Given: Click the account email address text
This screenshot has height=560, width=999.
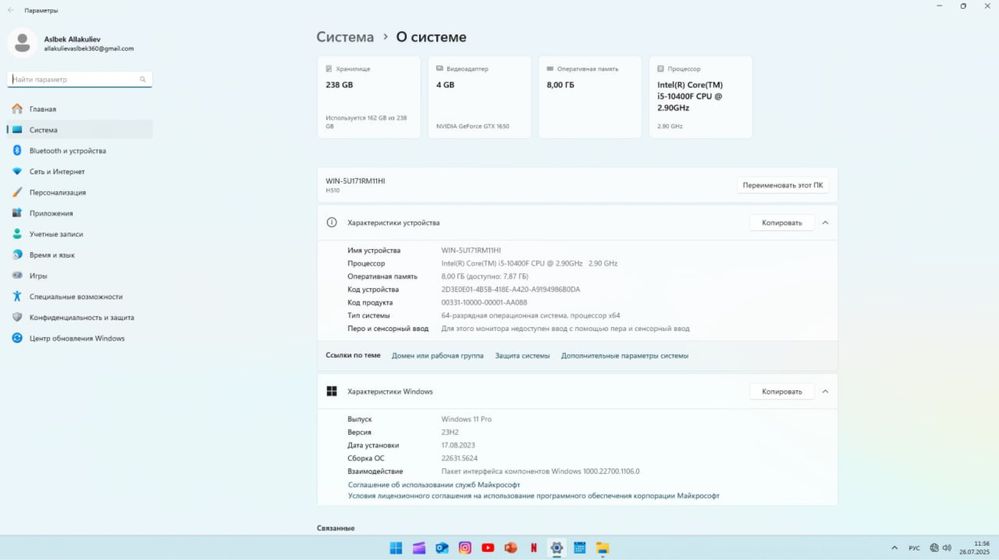Looking at the screenshot, I should (x=89, y=49).
